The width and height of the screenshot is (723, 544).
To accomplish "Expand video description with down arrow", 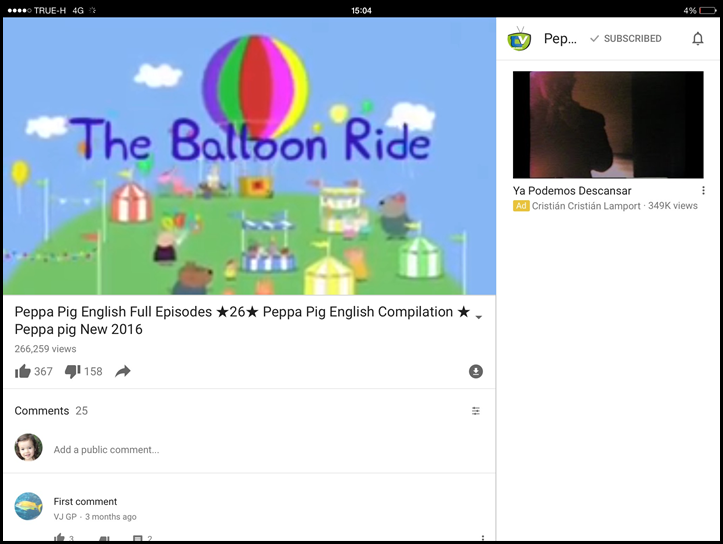I will click(479, 317).
